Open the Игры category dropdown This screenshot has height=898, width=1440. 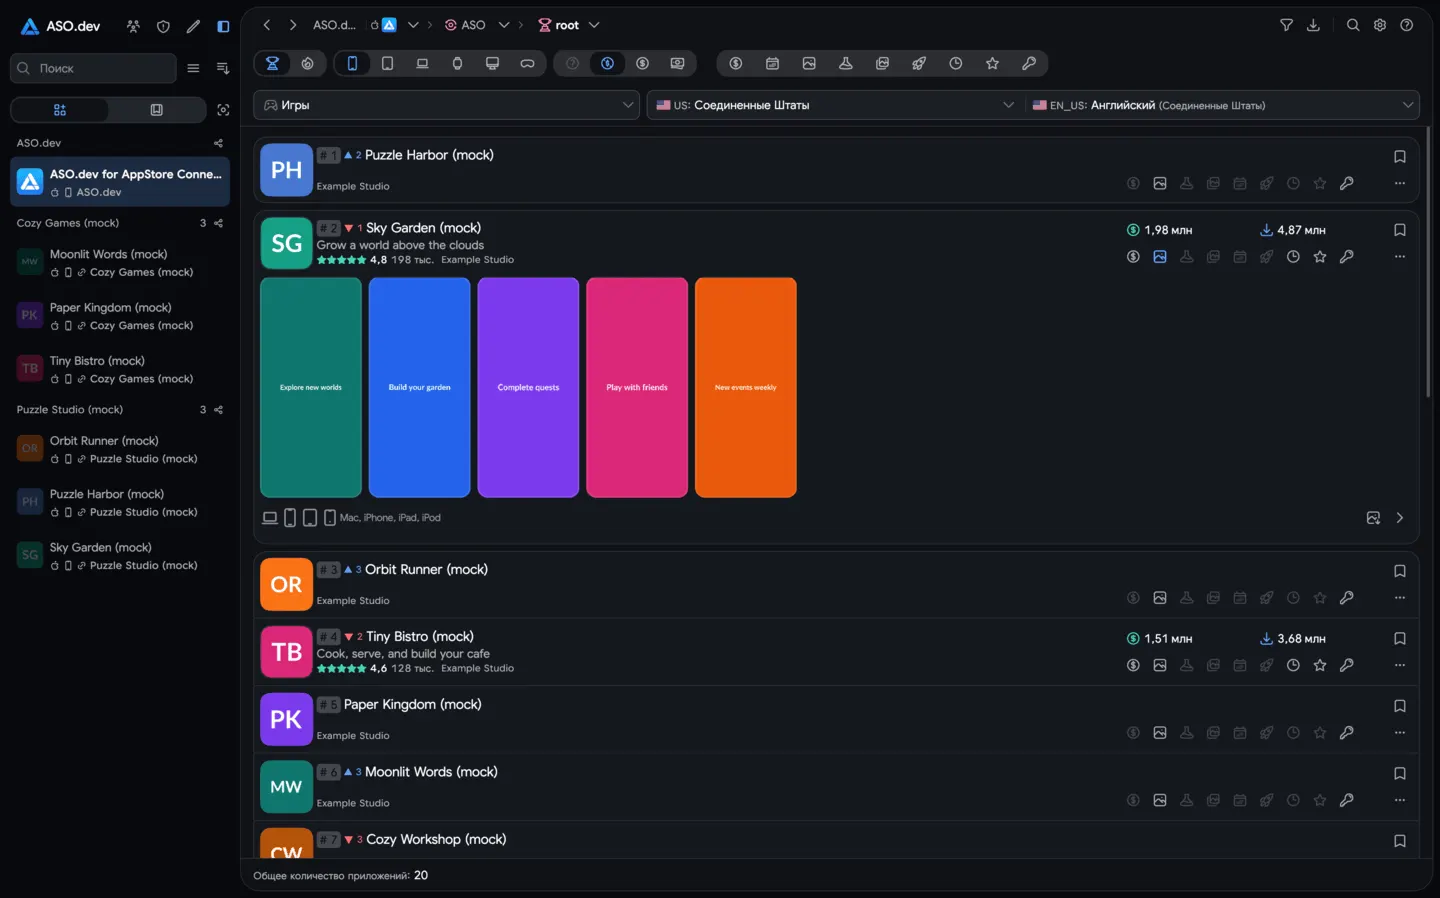click(447, 105)
